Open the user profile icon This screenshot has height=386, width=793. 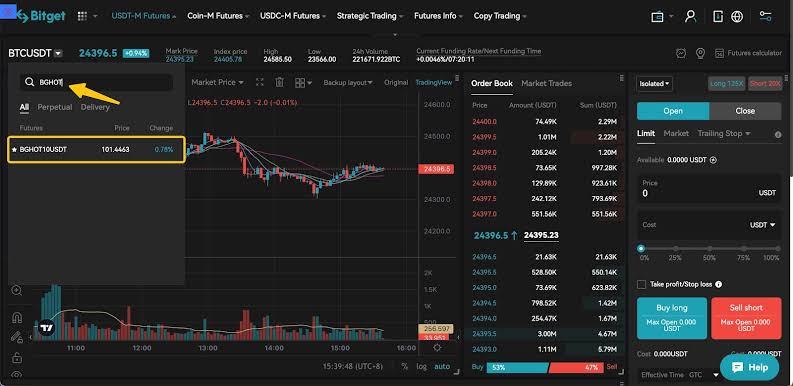(690, 16)
